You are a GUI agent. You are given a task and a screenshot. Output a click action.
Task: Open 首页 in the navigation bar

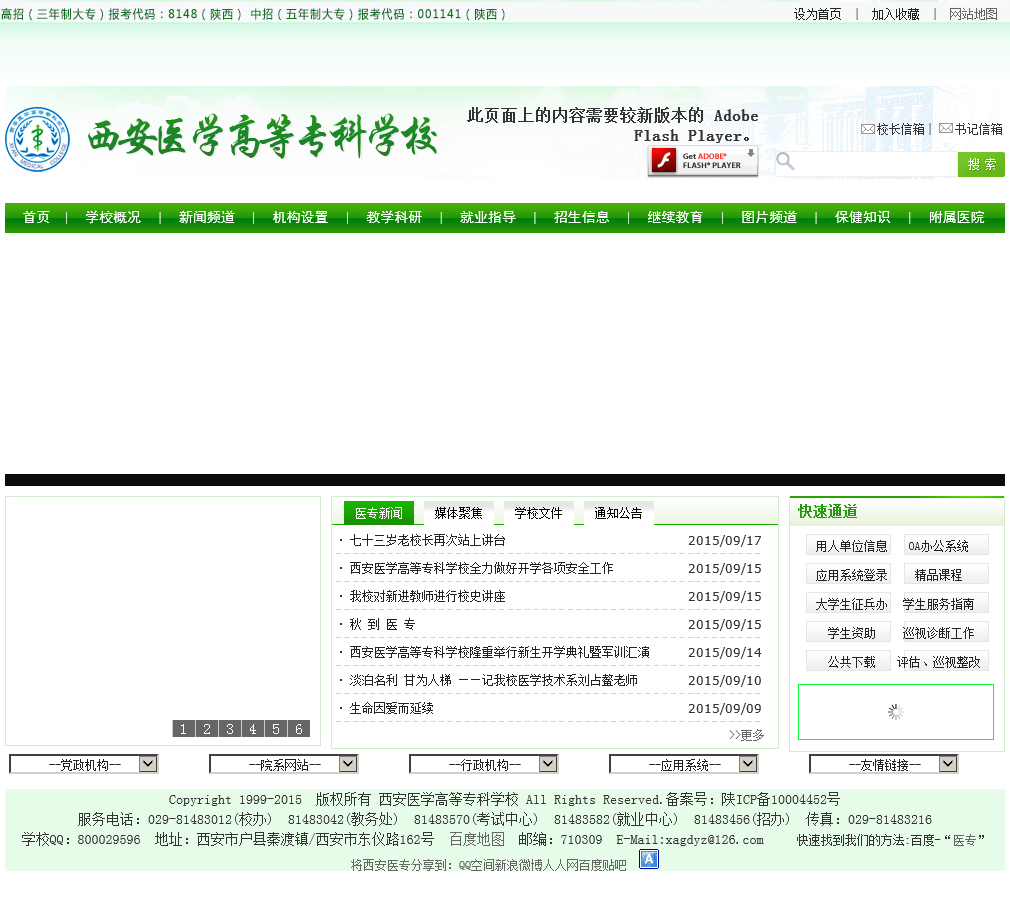coord(36,218)
